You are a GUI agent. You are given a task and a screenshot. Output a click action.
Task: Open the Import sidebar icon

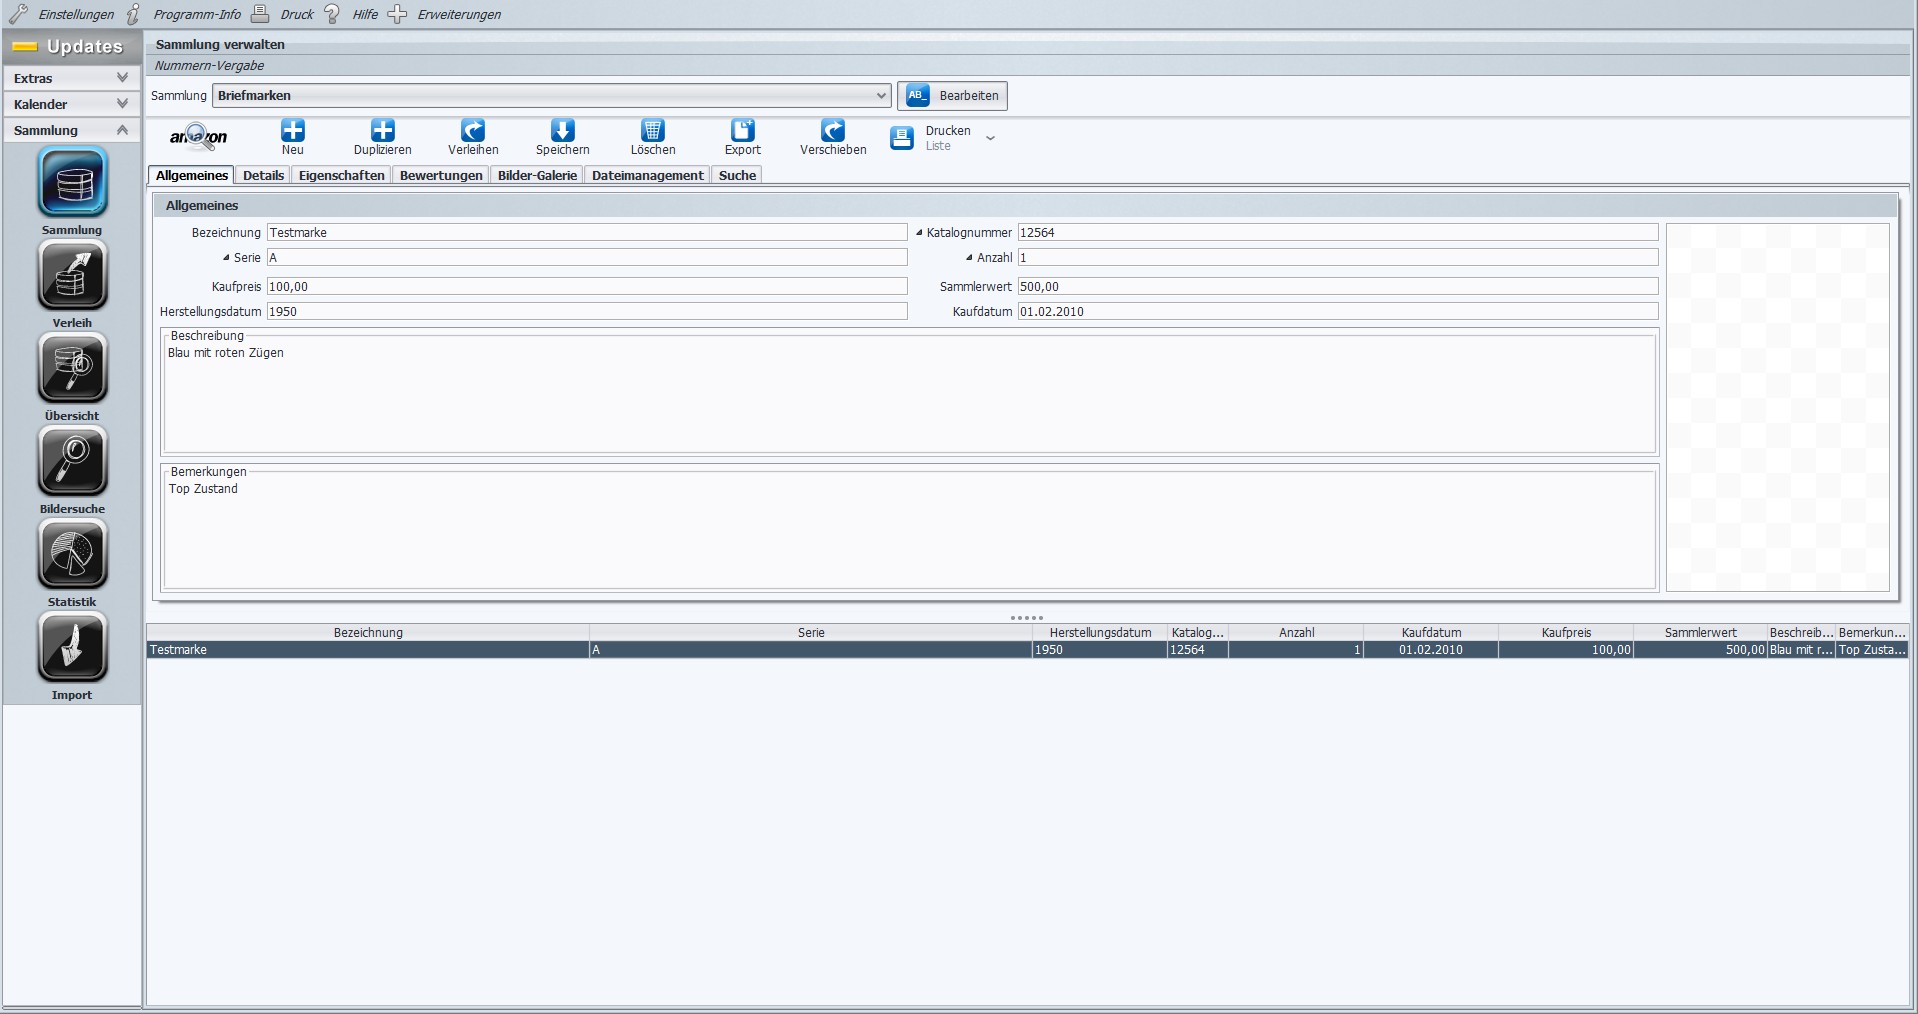click(x=72, y=647)
